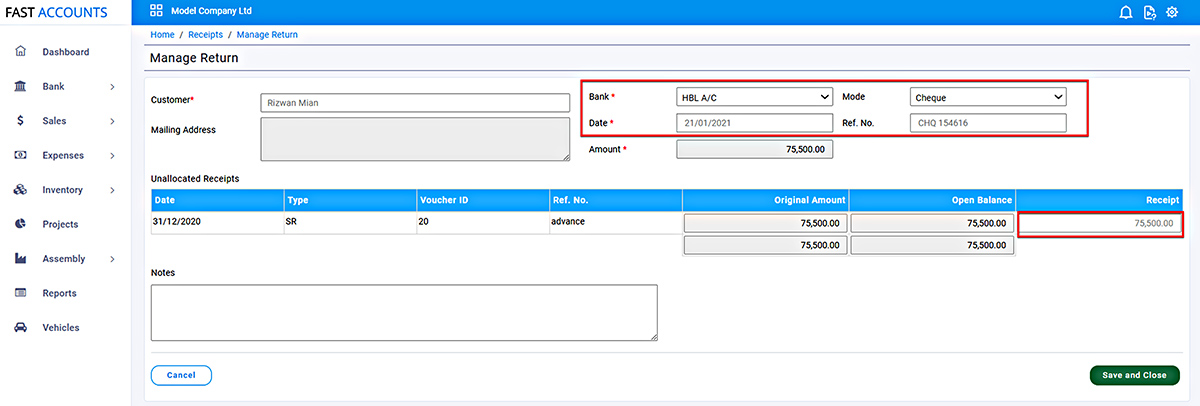This screenshot has width=1200, height=406.
Task: Click the Date field showing 21/01/2021
Action: point(755,123)
